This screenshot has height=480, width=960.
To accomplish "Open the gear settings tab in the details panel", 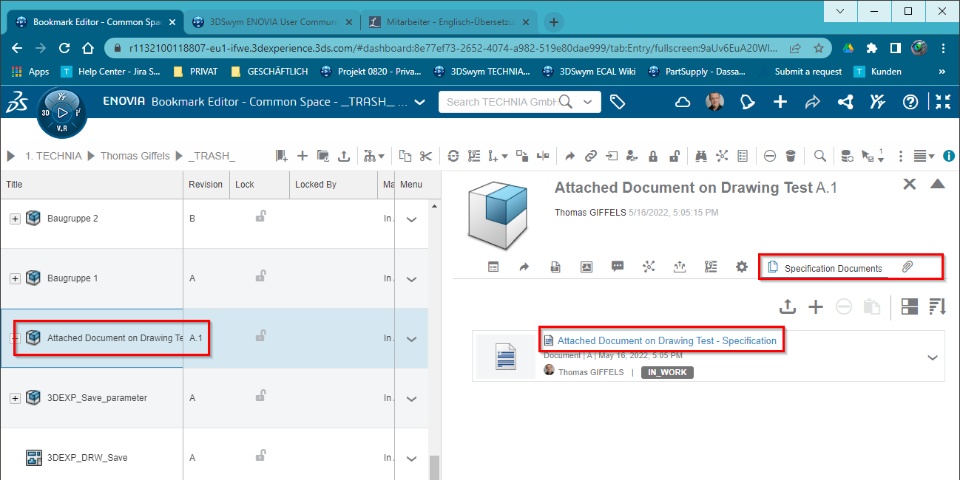I will pyautogui.click(x=741, y=266).
